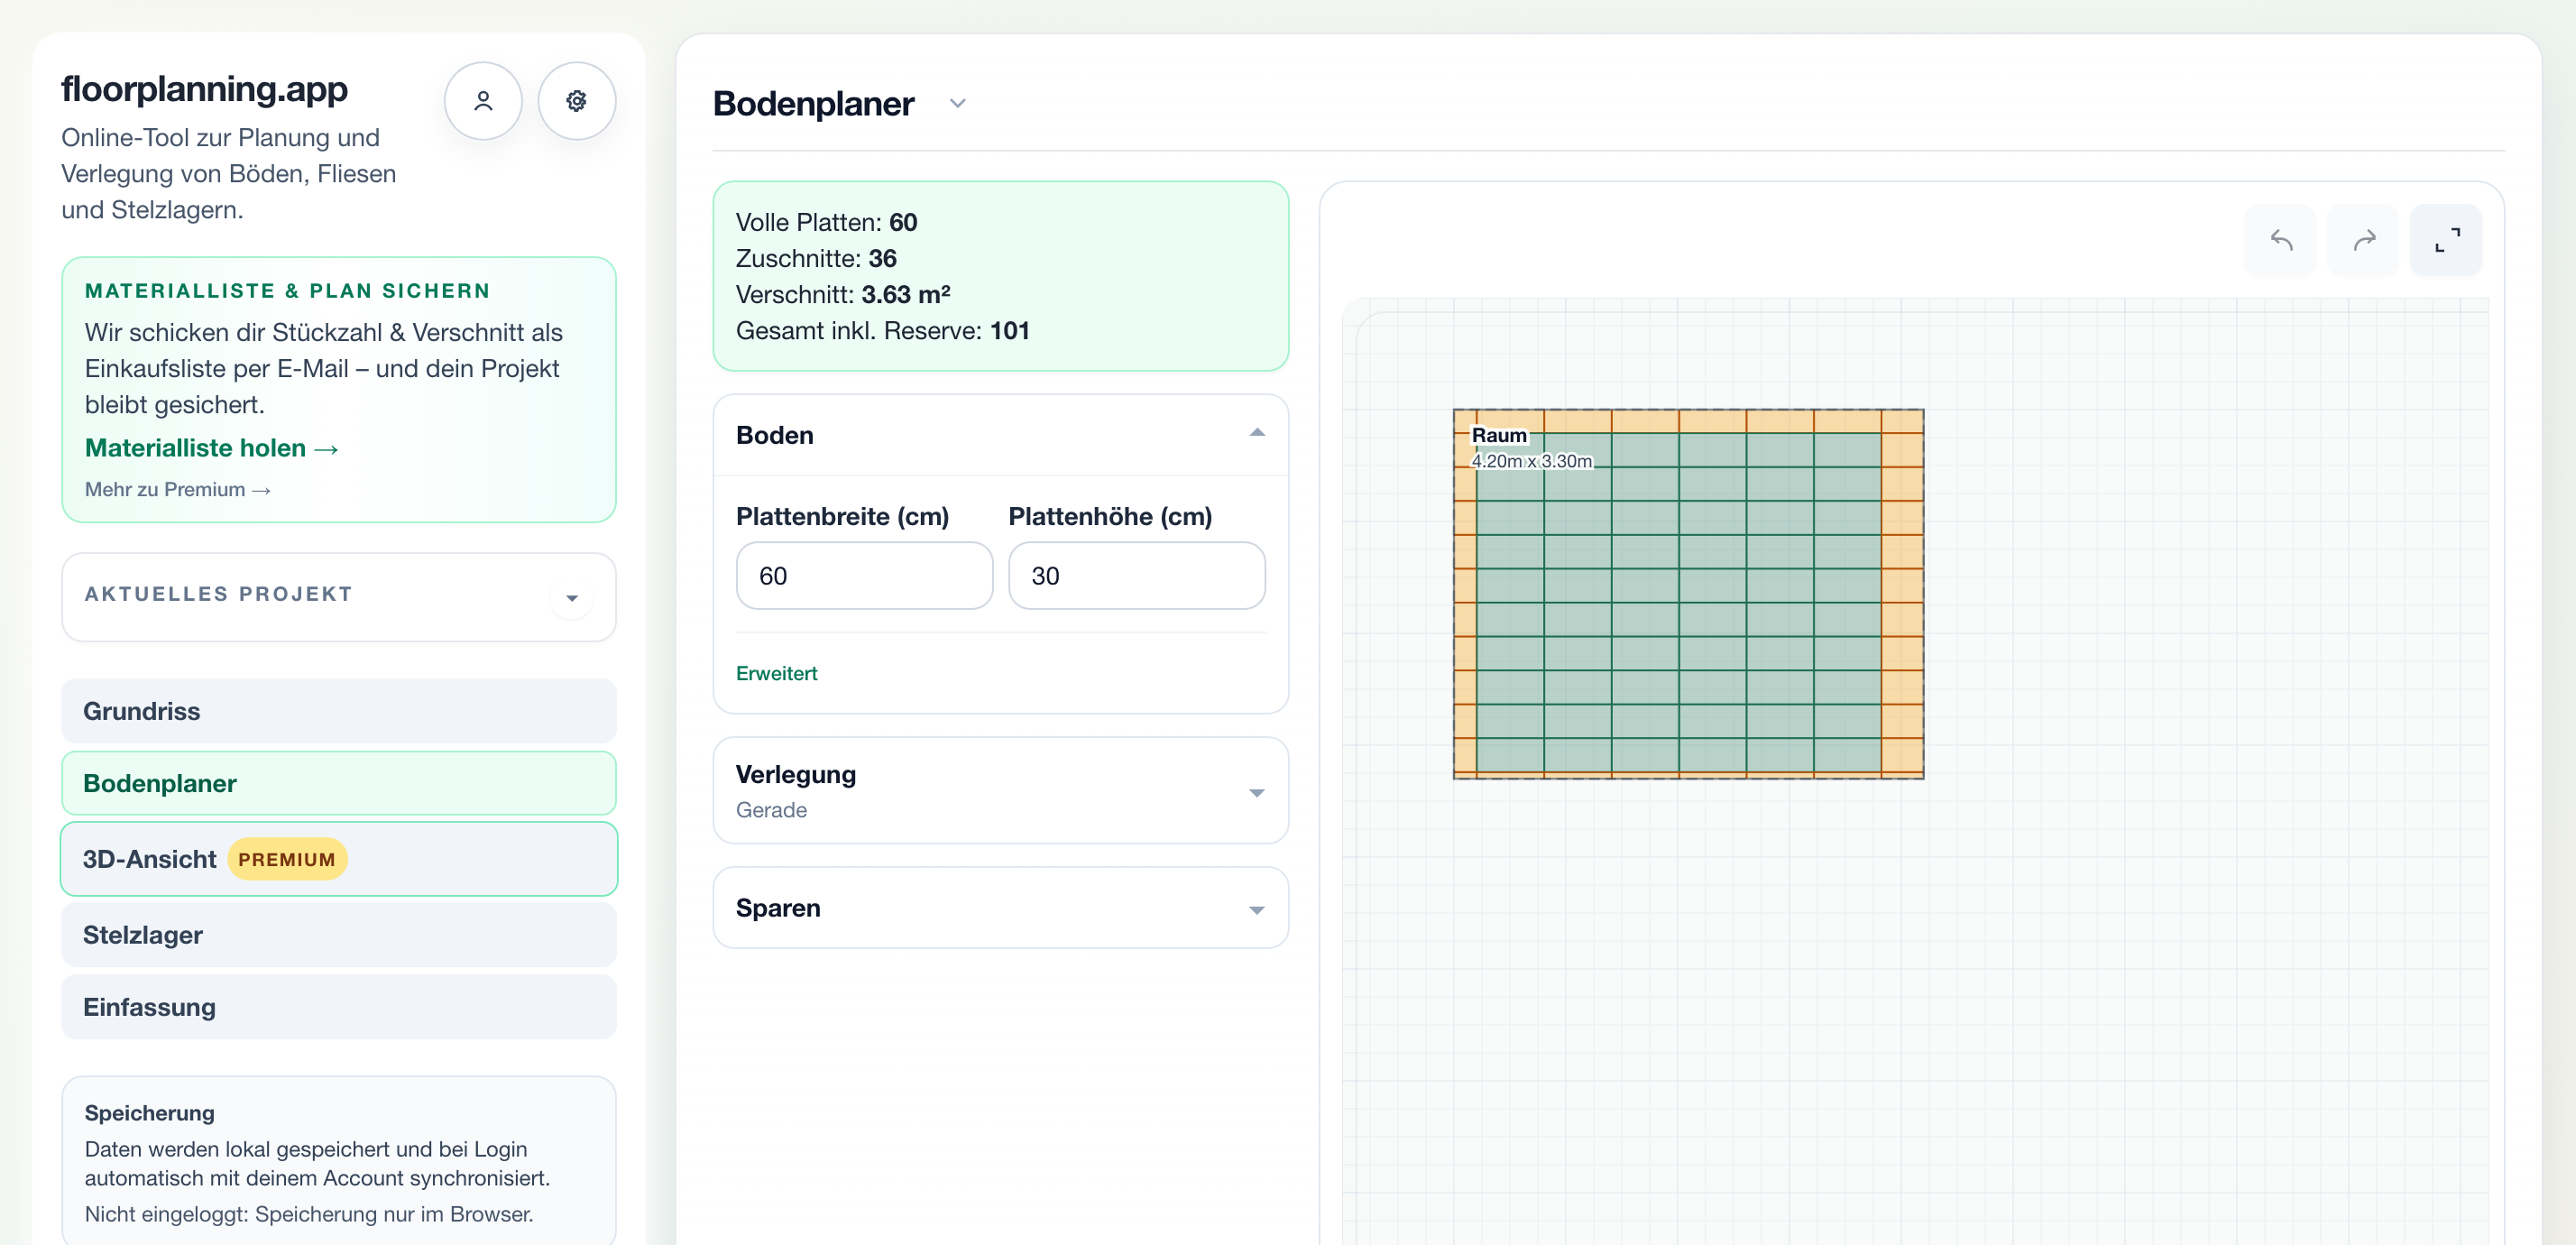Click the 4.20m x 3.30m dimension text
This screenshot has height=1245, width=2576.
tap(1531, 461)
